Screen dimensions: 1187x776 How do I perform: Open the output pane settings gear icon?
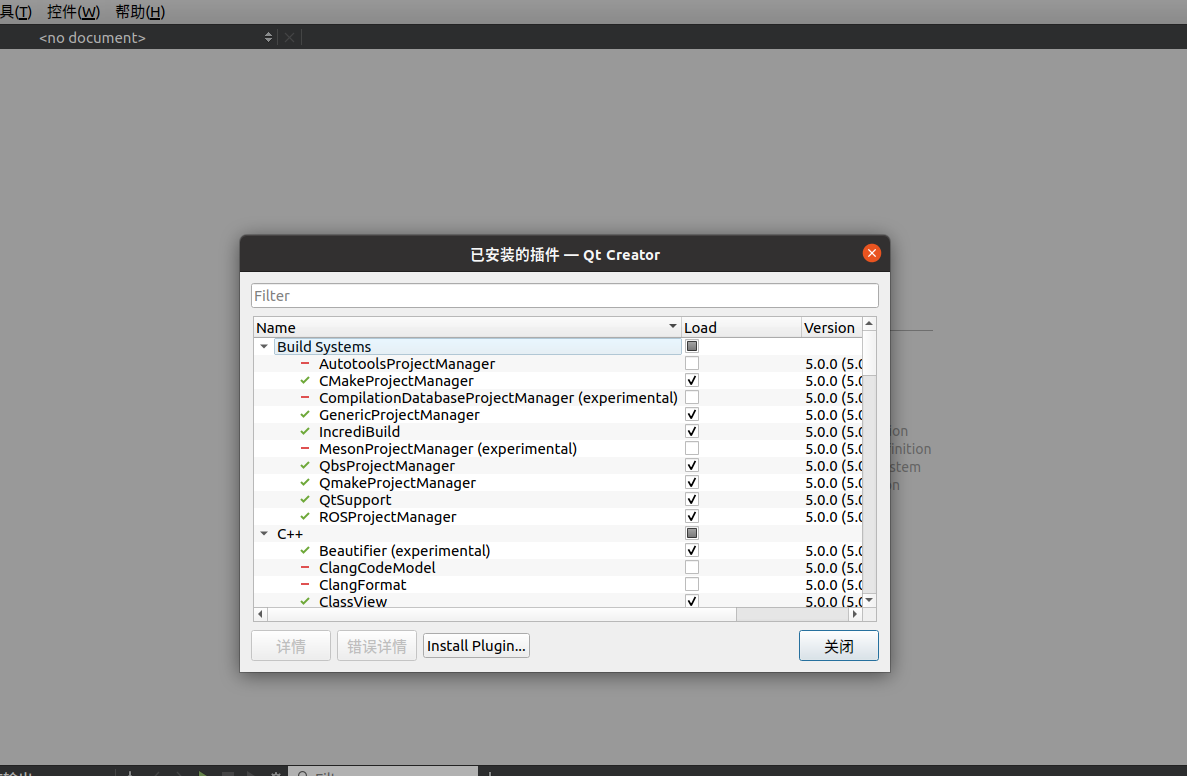click(274, 771)
